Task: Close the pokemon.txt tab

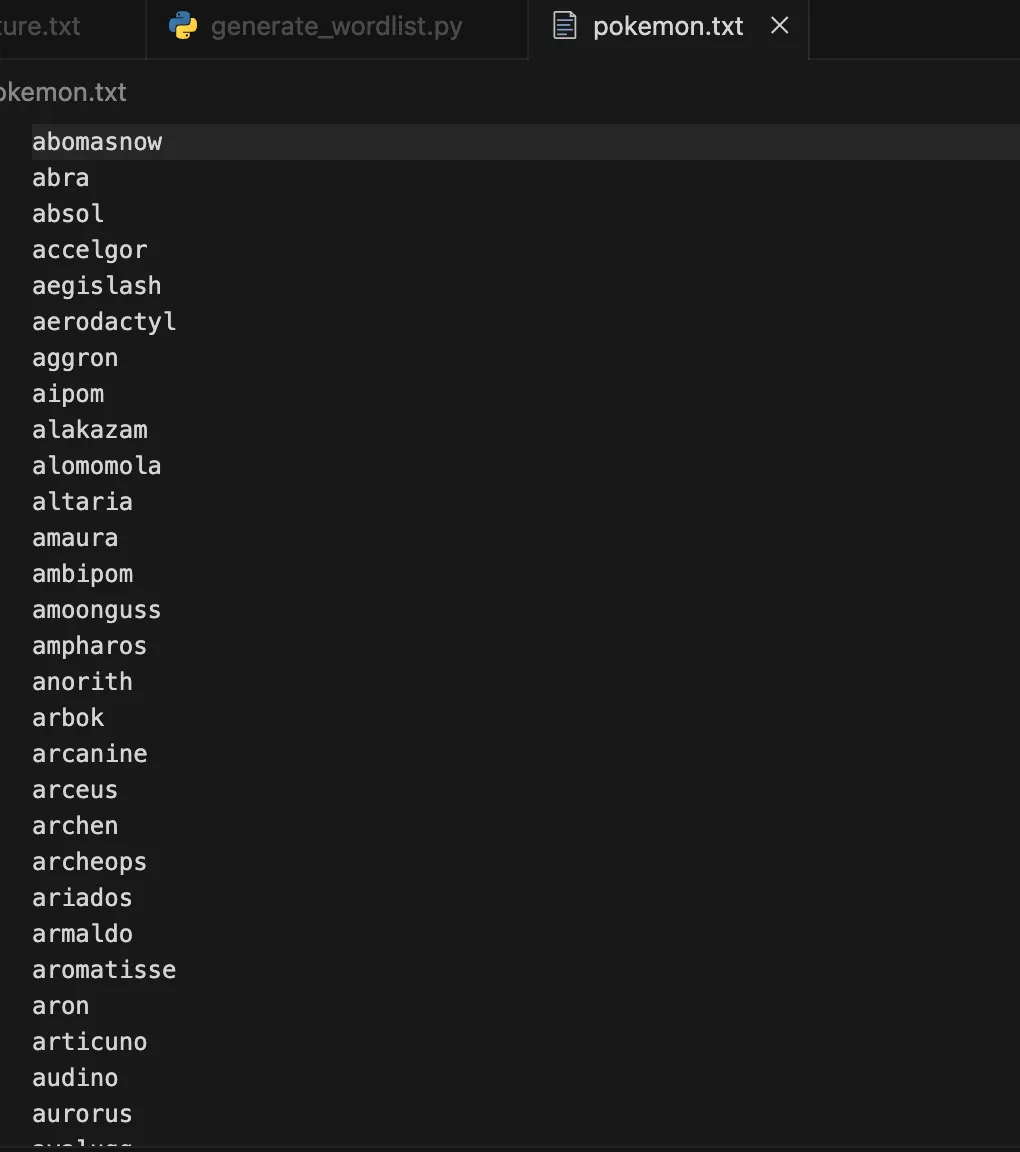Action: (x=780, y=26)
